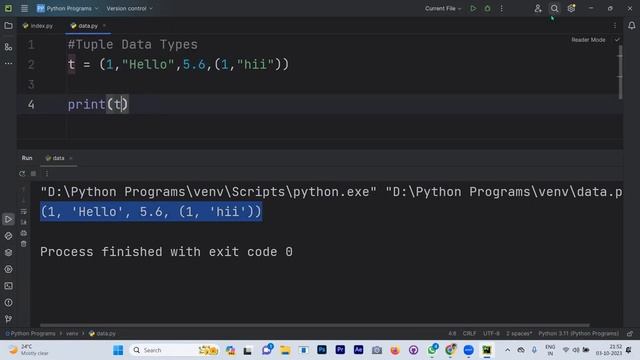
Task: Rerun the data script
Action: [22, 173]
